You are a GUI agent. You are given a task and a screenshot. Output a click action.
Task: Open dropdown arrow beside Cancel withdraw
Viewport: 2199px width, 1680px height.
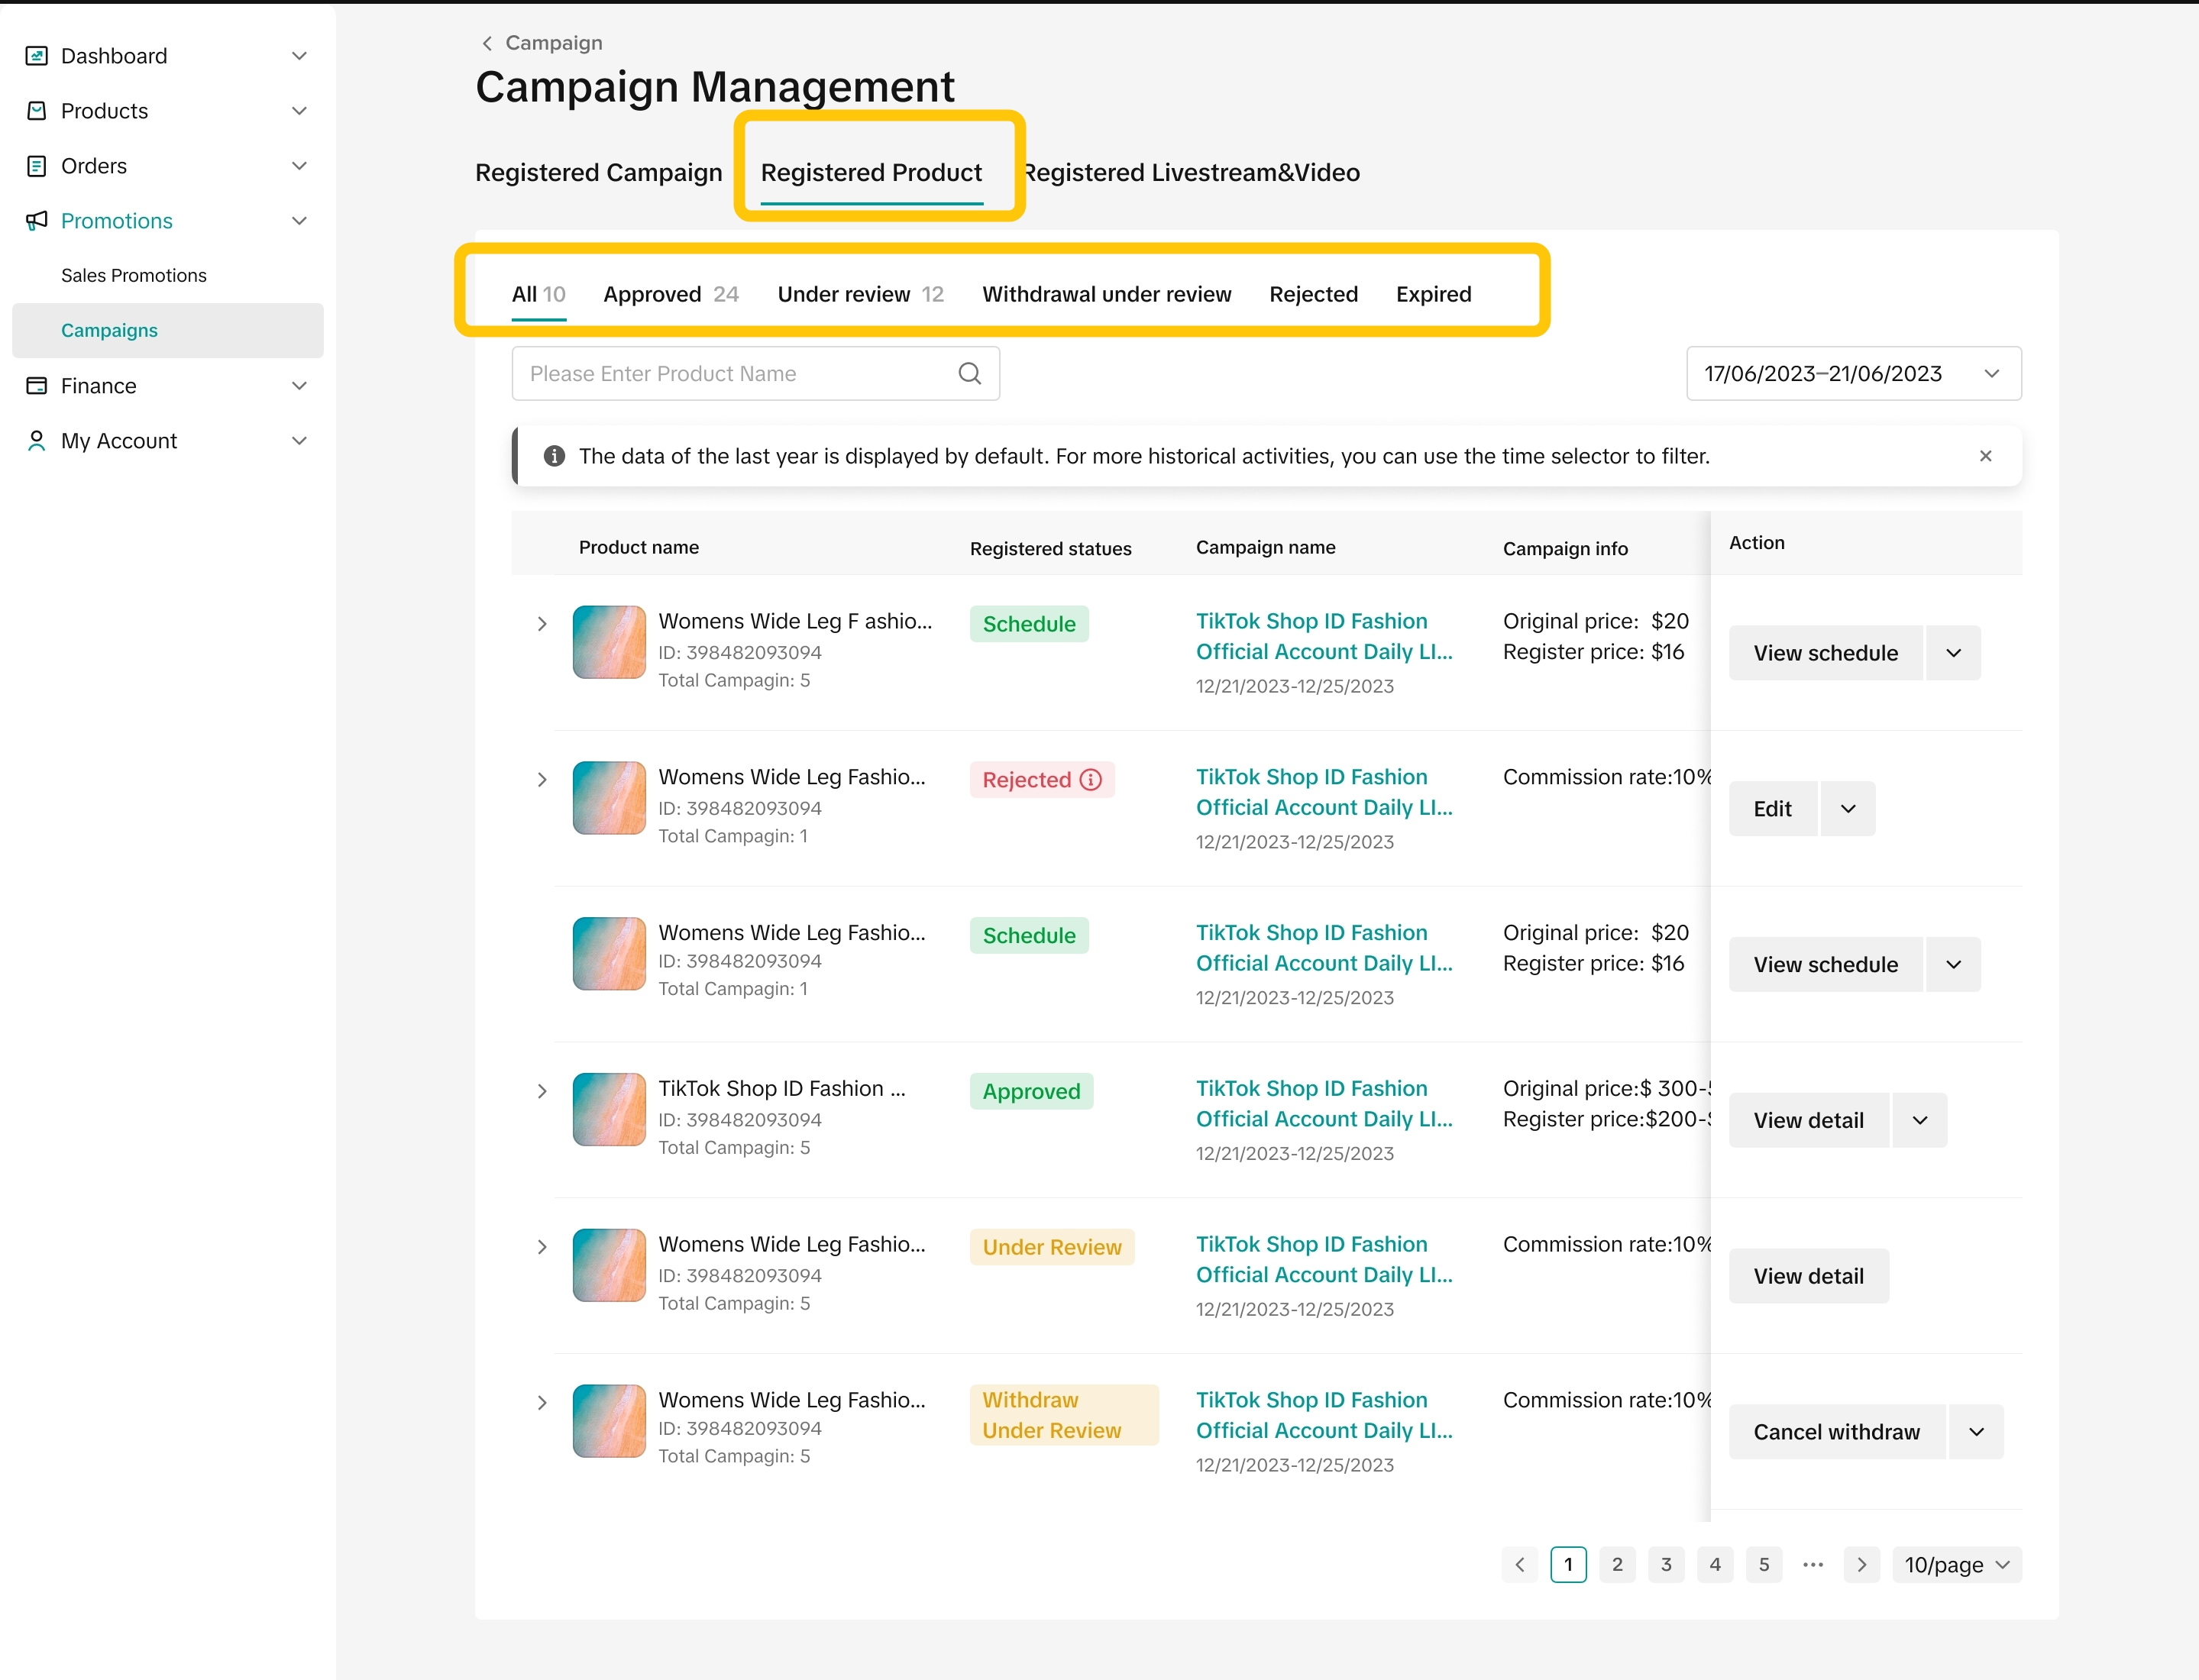(1976, 1432)
